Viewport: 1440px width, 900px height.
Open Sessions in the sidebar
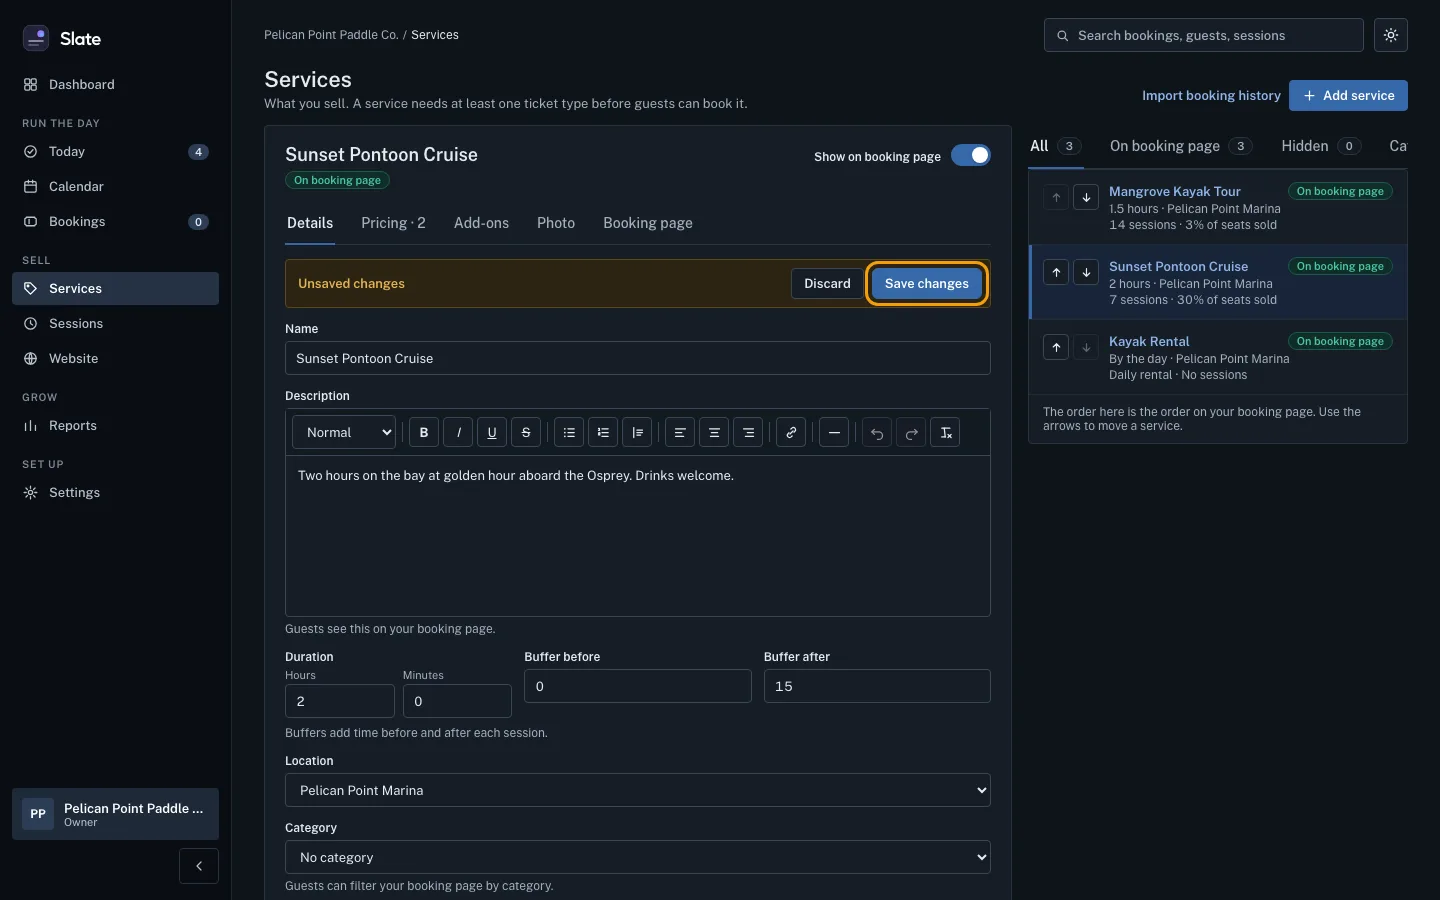pos(115,324)
